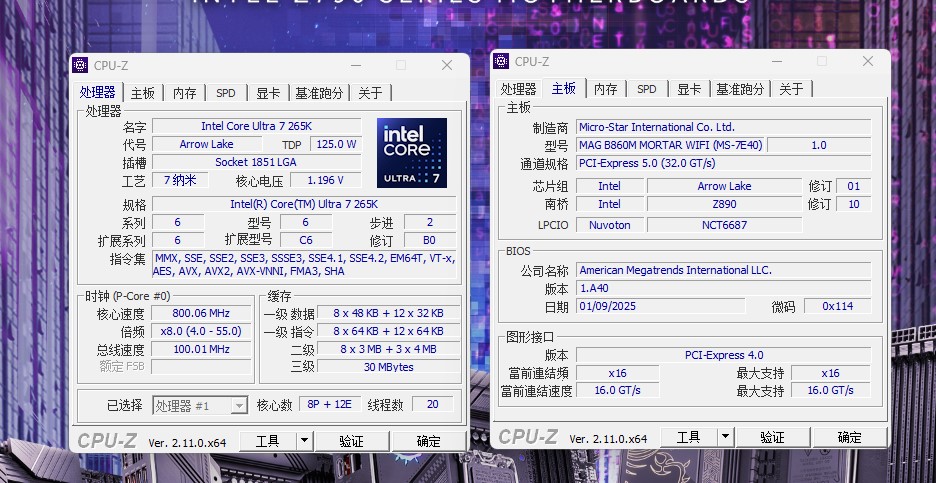The height and width of the screenshot is (483, 936).
Task: Open 主板 tab in left CPU-Z window
Action: click(143, 93)
